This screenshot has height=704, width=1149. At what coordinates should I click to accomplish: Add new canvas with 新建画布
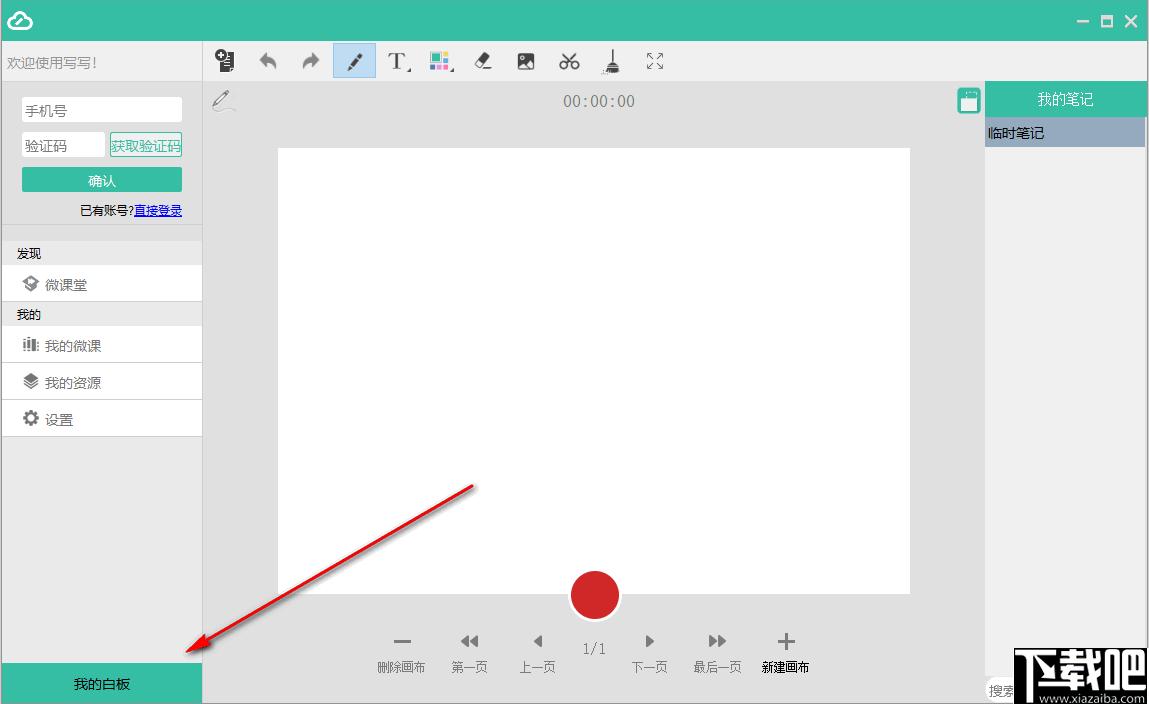click(786, 653)
